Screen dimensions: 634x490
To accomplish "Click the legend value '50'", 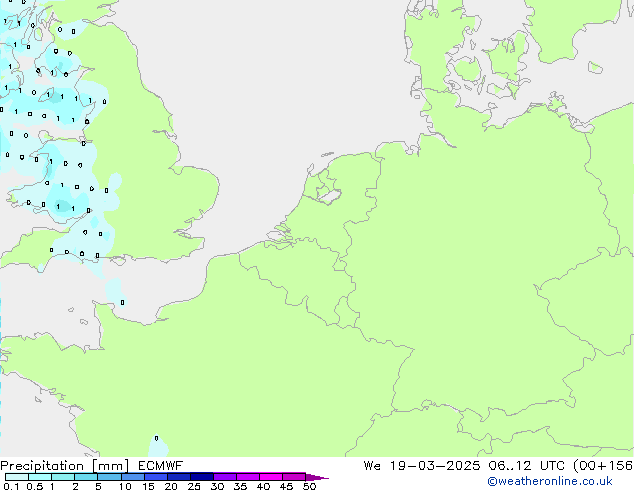I will pyautogui.click(x=309, y=486).
